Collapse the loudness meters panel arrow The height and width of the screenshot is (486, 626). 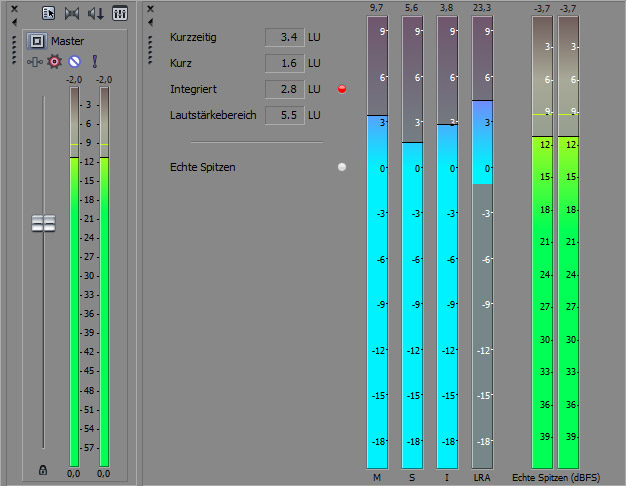click(x=149, y=21)
